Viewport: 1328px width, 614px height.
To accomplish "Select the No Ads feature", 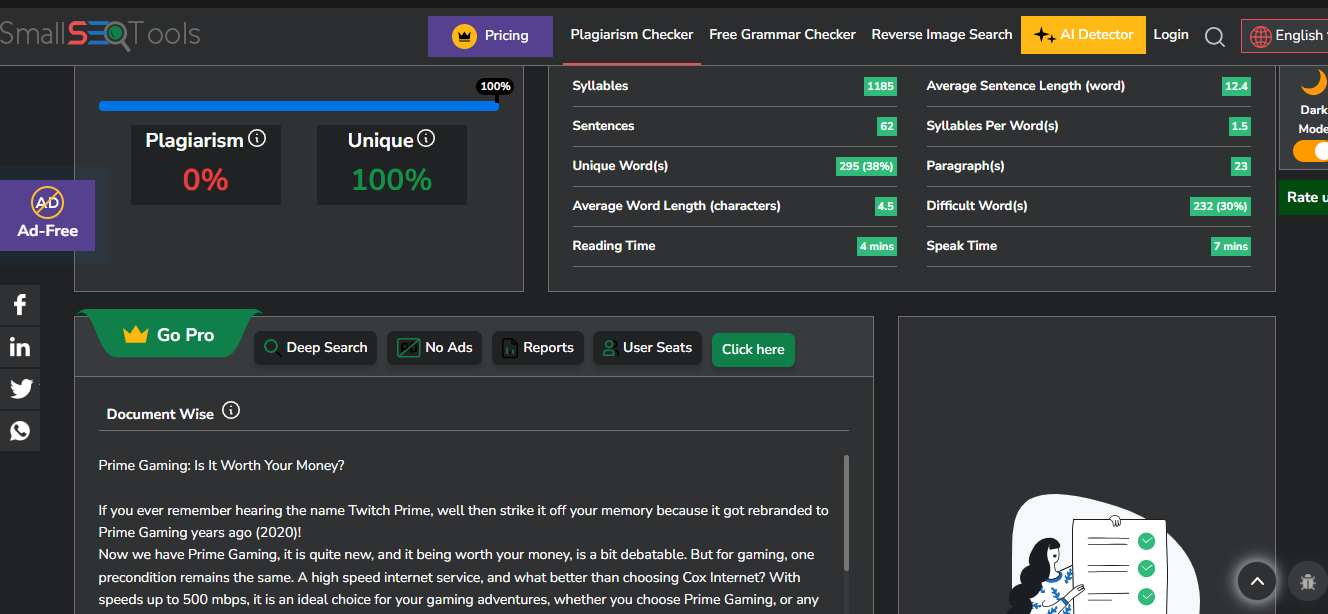I will [435, 348].
